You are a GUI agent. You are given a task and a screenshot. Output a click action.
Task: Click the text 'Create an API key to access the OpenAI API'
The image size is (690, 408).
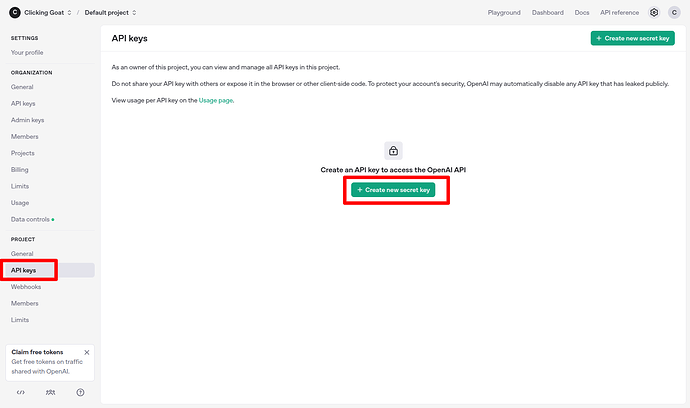click(393, 170)
